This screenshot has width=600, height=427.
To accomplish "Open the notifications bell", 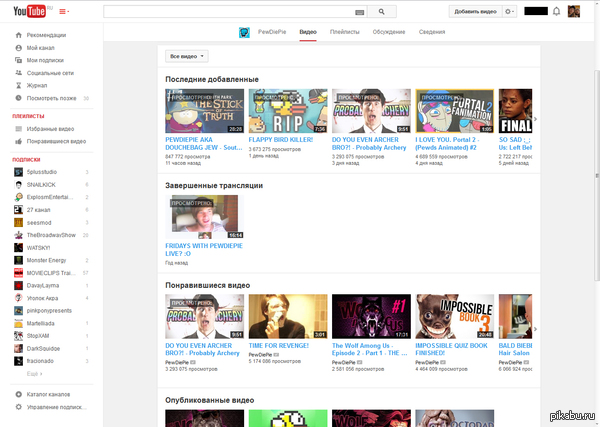I will coord(556,11).
